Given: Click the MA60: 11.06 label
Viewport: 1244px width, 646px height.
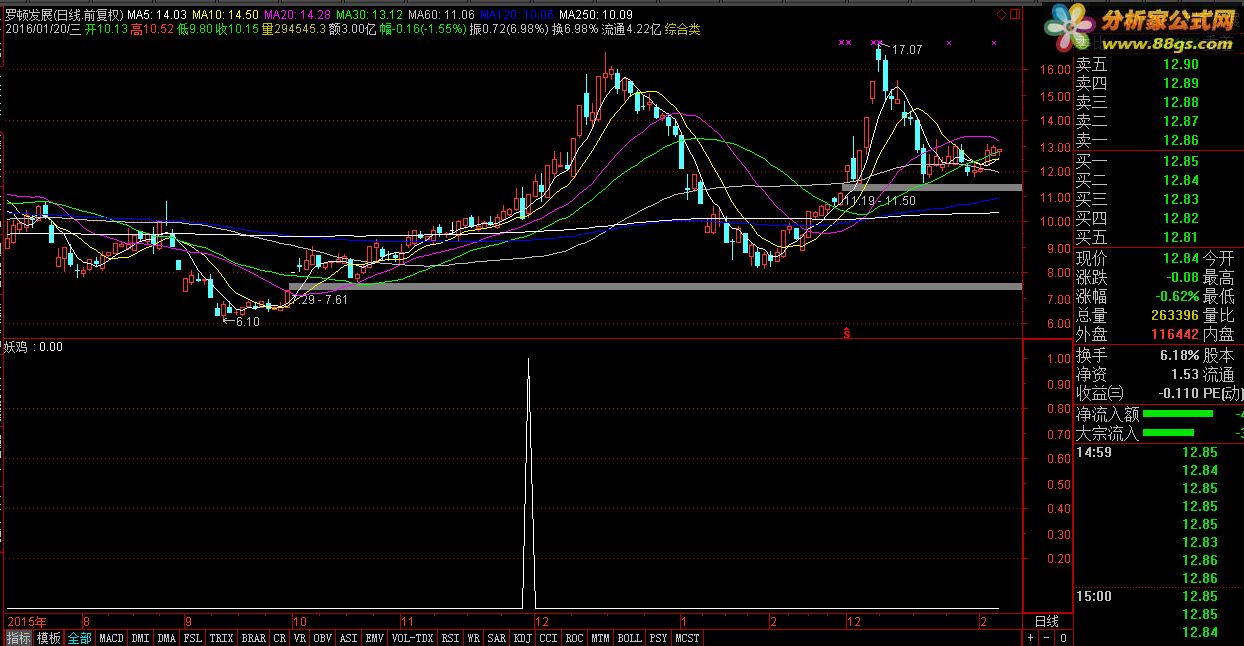Looking at the screenshot, I should (441, 15).
